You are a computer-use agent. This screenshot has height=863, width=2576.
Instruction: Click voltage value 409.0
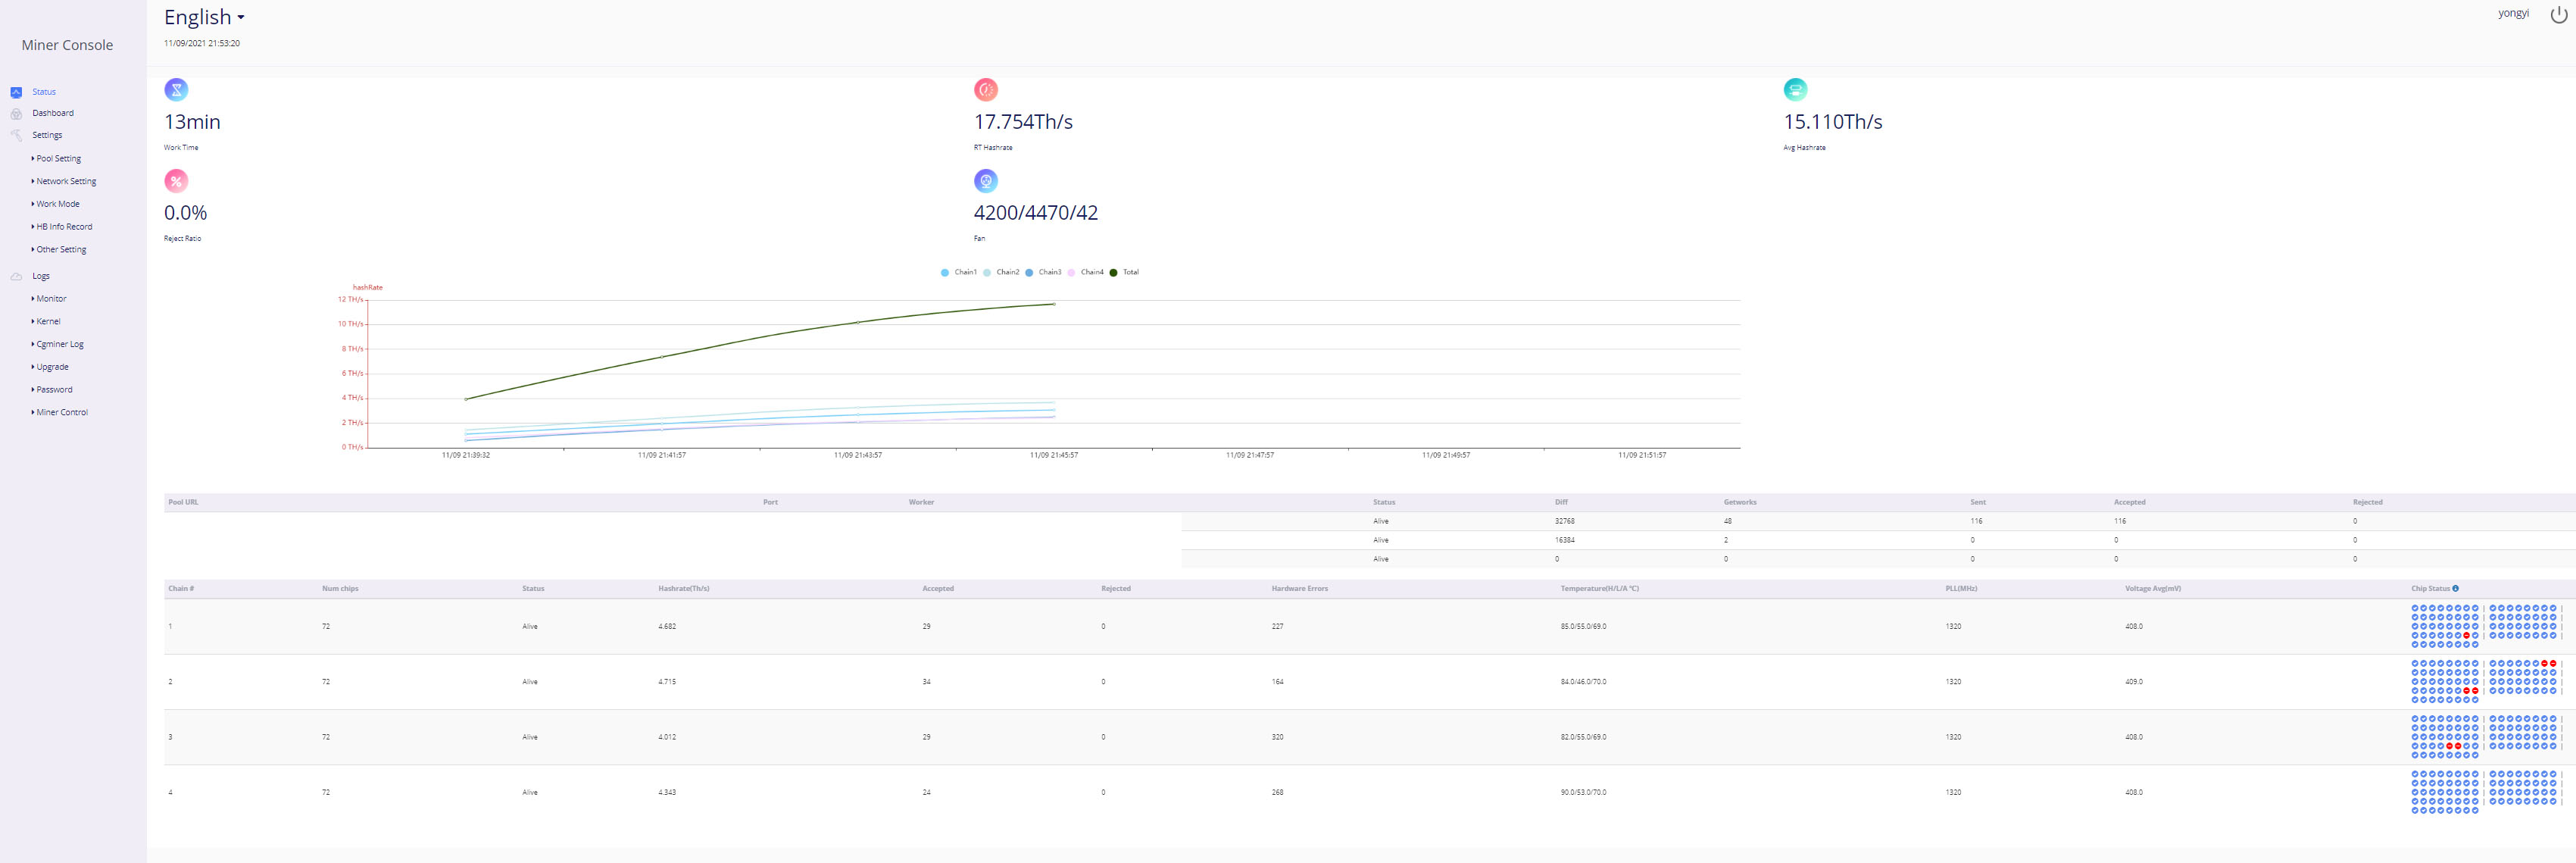(x=2133, y=682)
